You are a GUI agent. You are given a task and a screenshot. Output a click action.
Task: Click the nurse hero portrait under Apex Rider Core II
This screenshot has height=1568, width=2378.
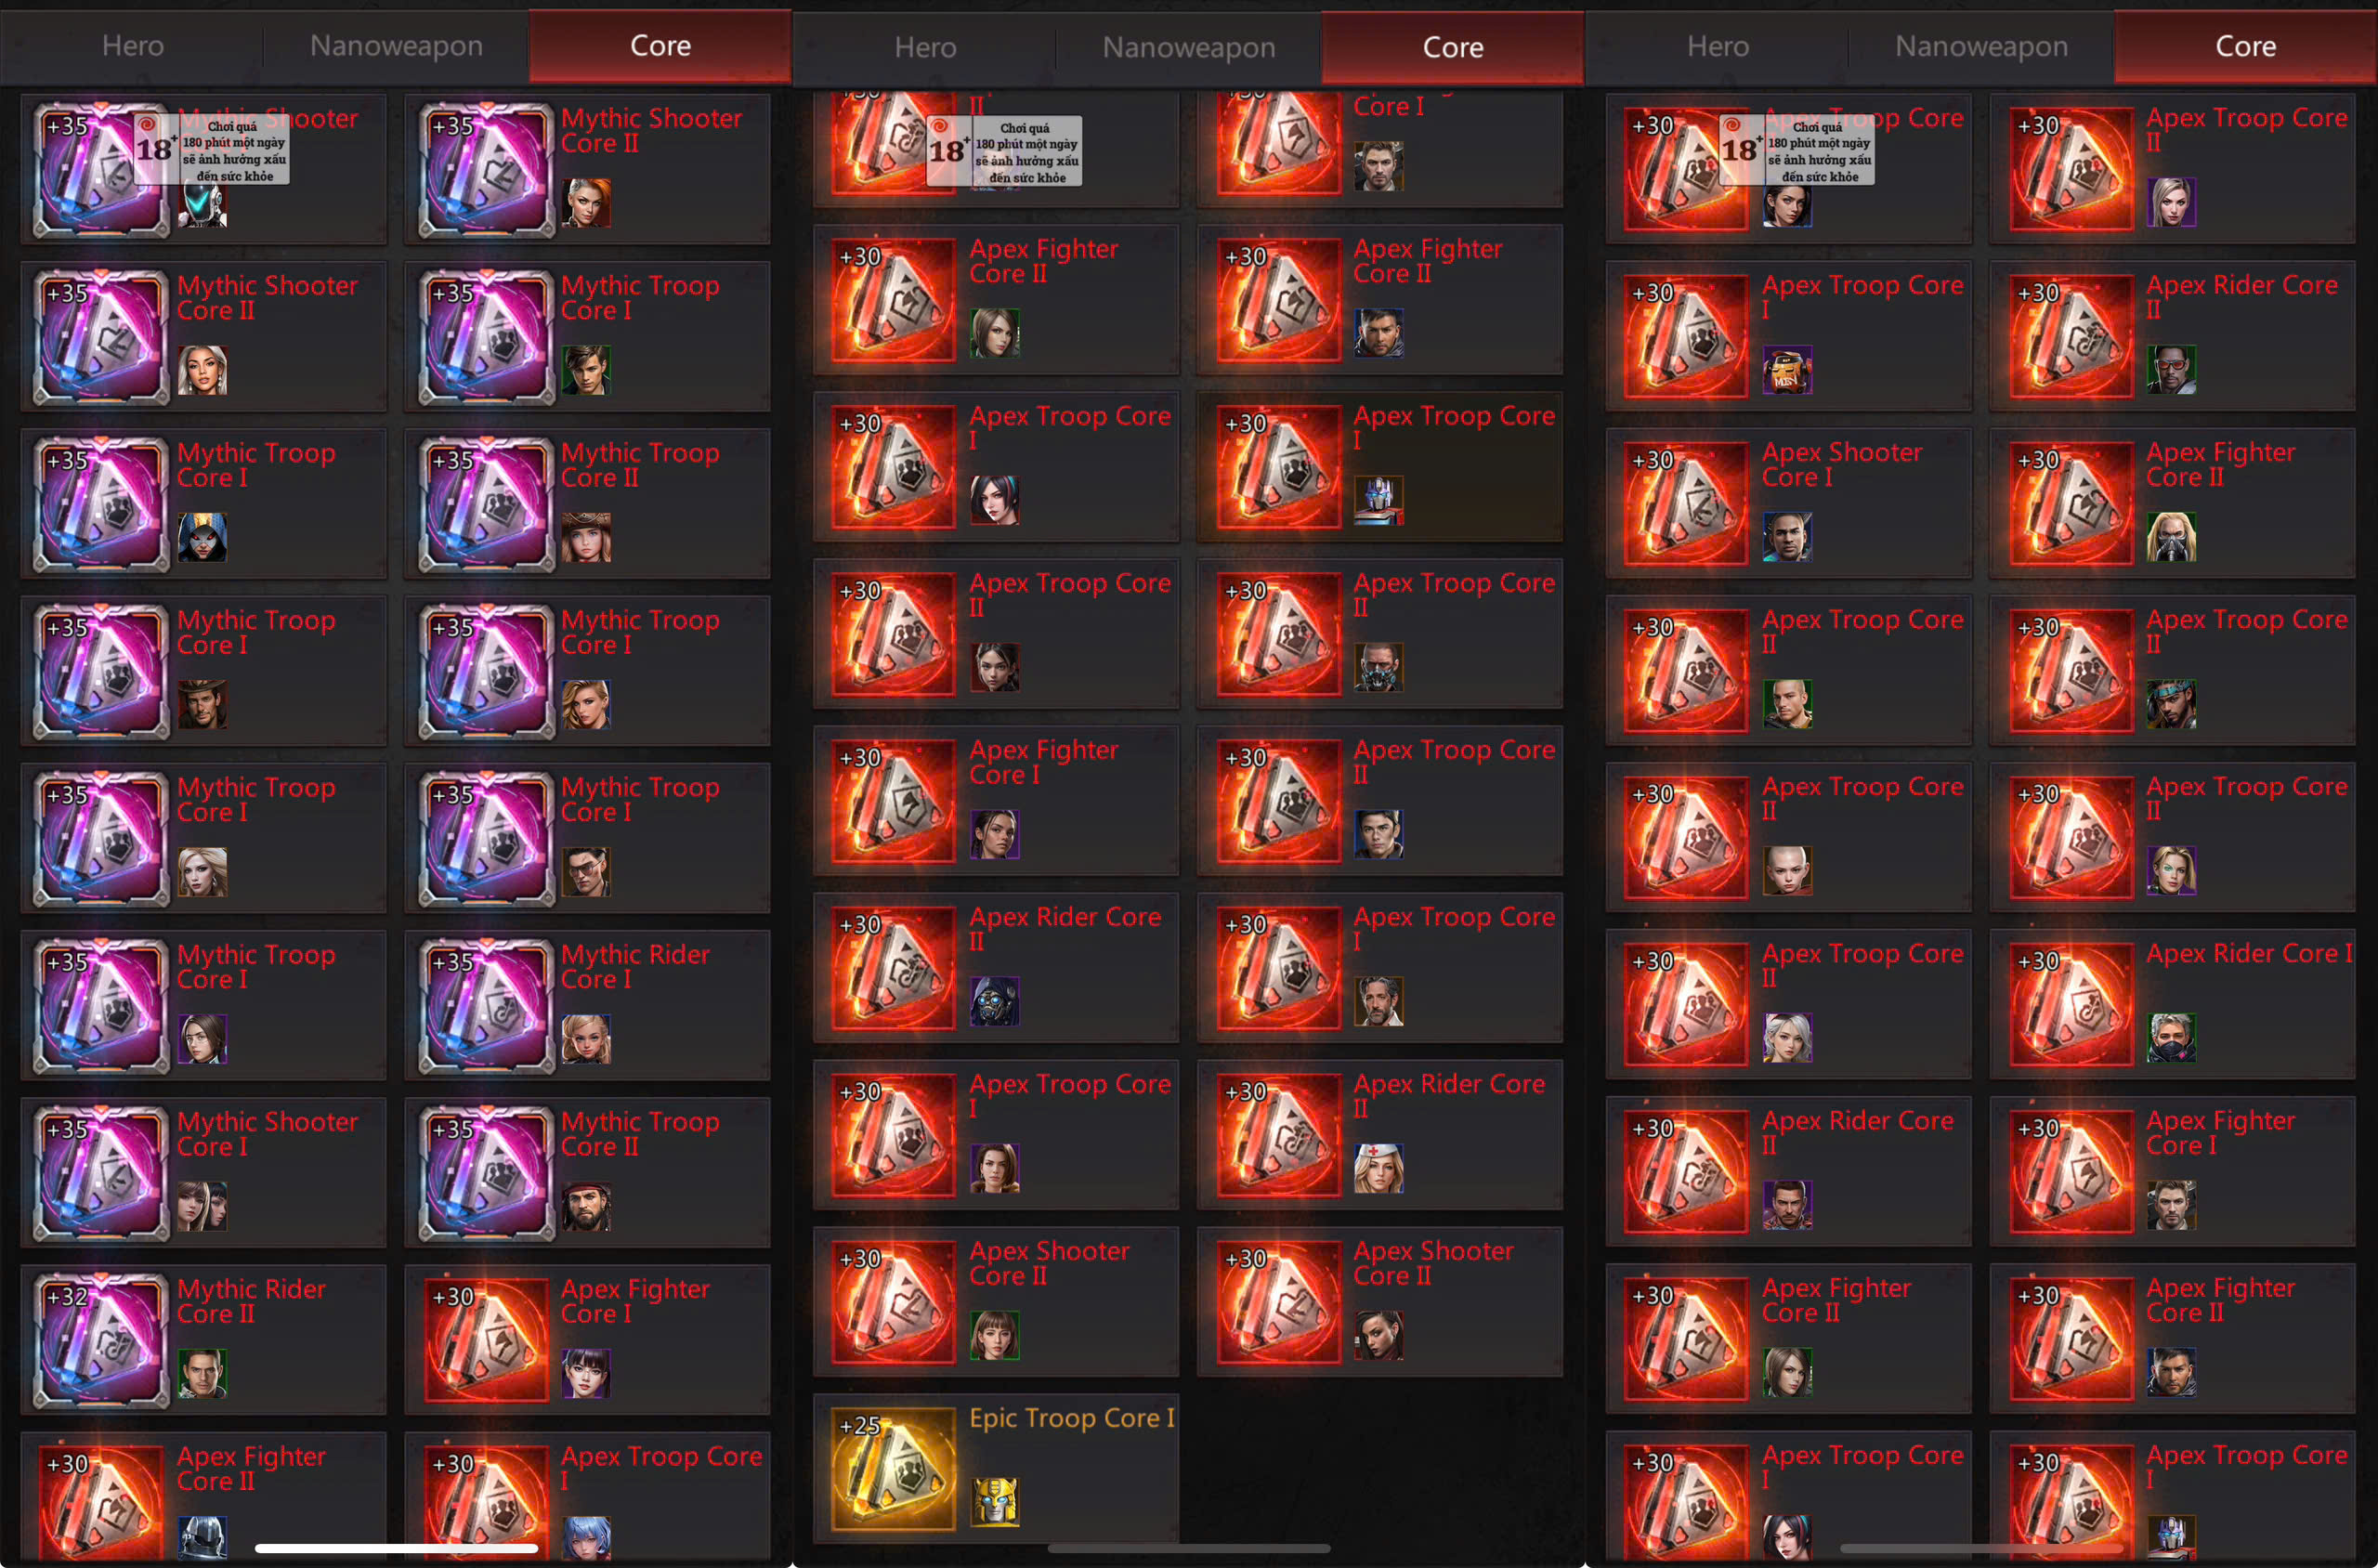pos(1378,1168)
